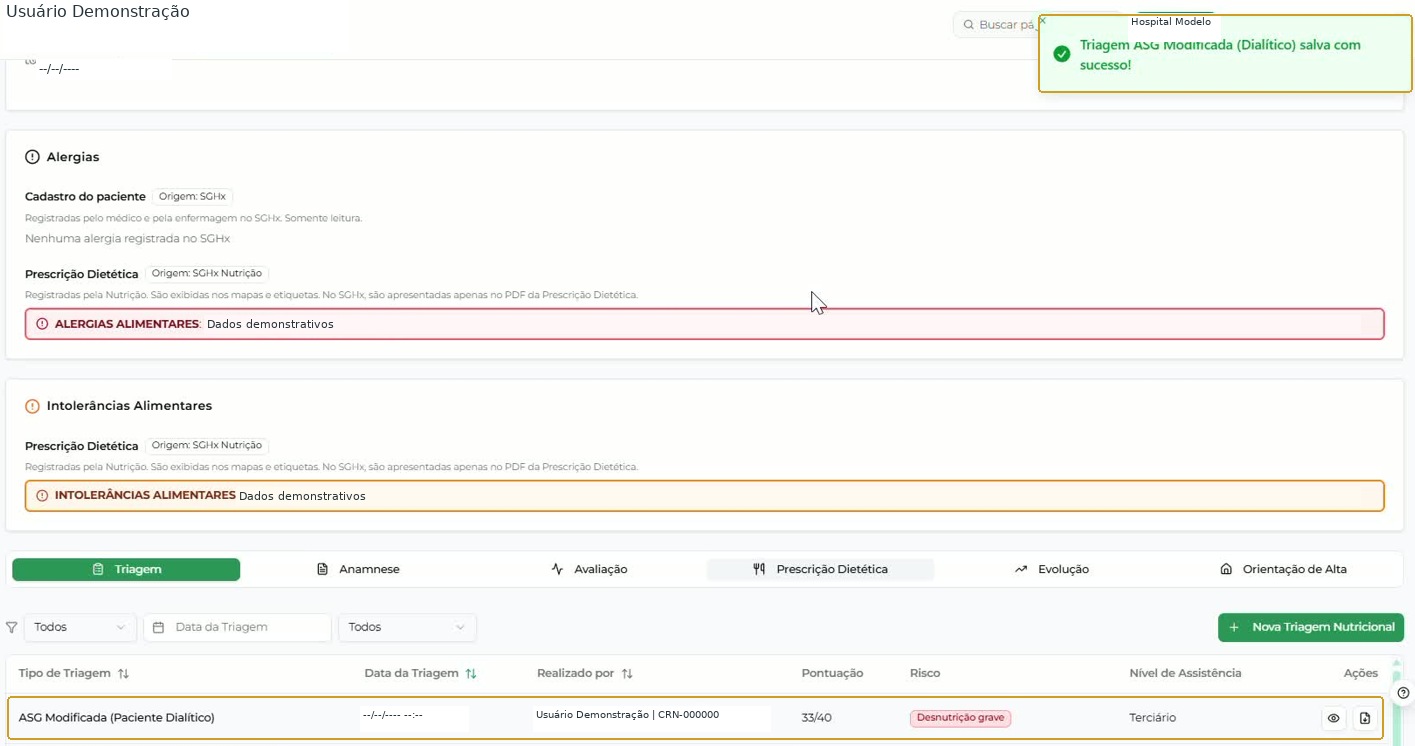This screenshot has height=746, width=1415.
Task: Open the help question mark icon
Action: [1403, 693]
